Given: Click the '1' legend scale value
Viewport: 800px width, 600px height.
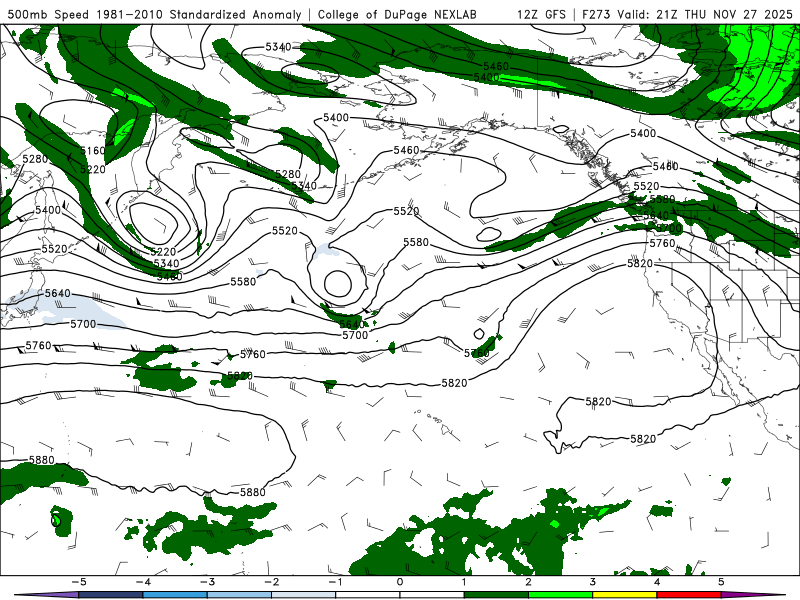Looking at the screenshot, I should coord(464,582).
